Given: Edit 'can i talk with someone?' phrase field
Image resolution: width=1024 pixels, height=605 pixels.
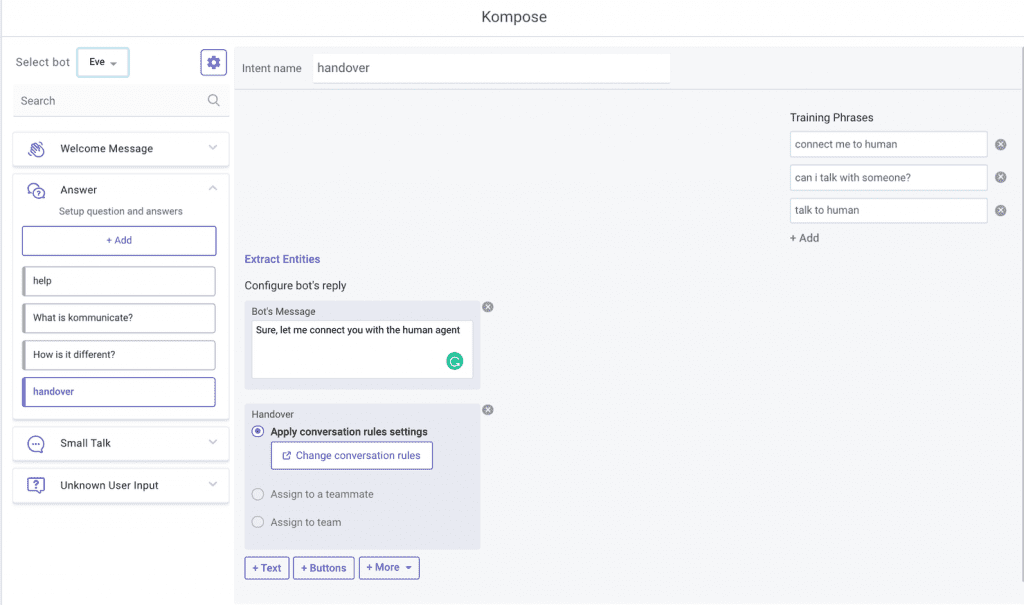Looking at the screenshot, I should pyautogui.click(x=888, y=177).
